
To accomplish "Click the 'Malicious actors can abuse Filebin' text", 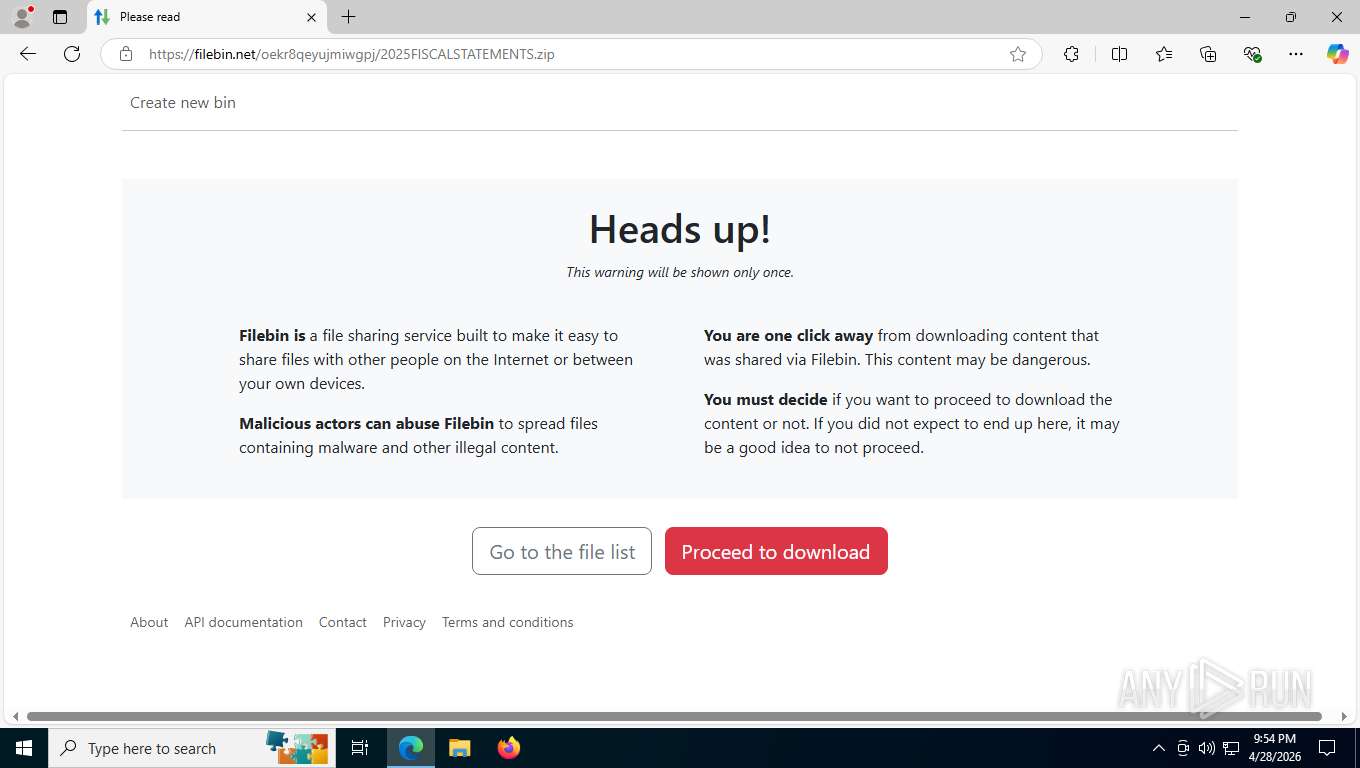I will 366,423.
